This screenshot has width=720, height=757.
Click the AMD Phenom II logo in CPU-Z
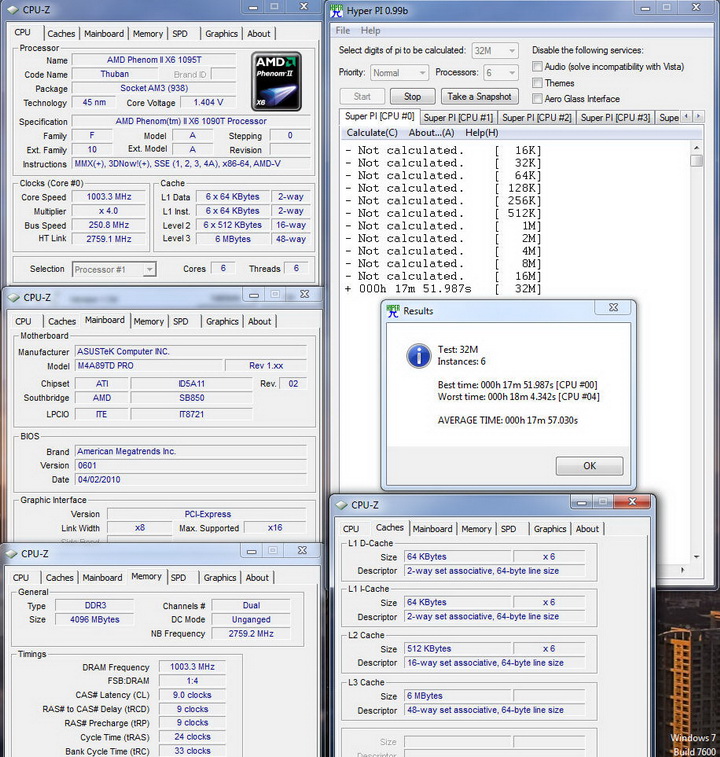coord(276,82)
